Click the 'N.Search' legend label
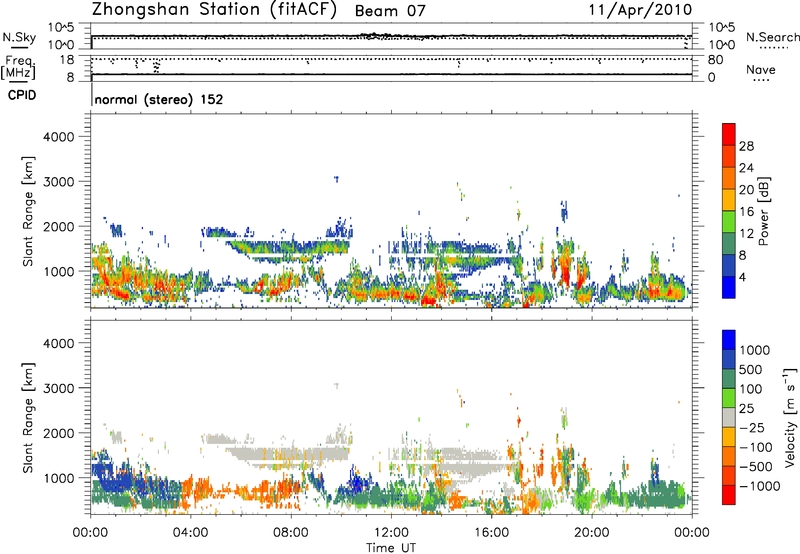Image resolution: width=800 pixels, height=554 pixels. click(x=772, y=37)
